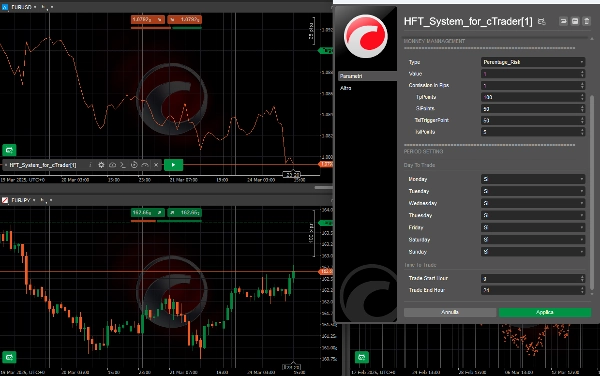This screenshot has height=376, width=600.
Task: Open the Thursday dropdown
Action: [x=533, y=215]
